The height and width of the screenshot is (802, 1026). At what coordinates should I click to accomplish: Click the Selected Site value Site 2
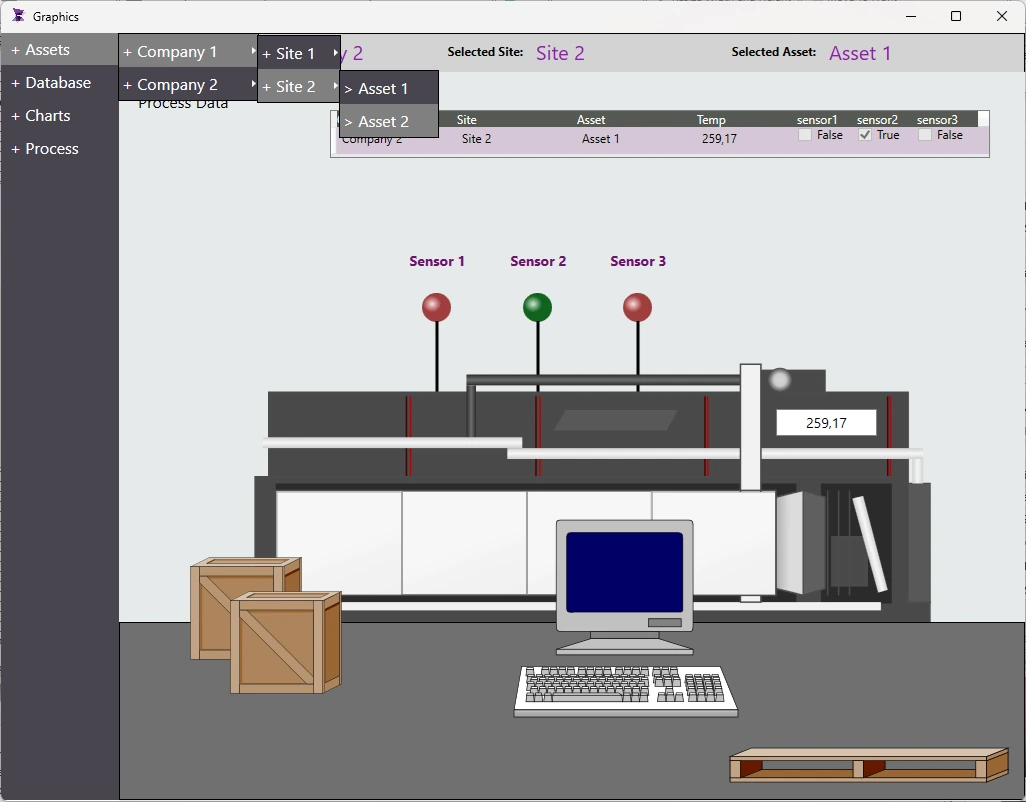tap(560, 53)
